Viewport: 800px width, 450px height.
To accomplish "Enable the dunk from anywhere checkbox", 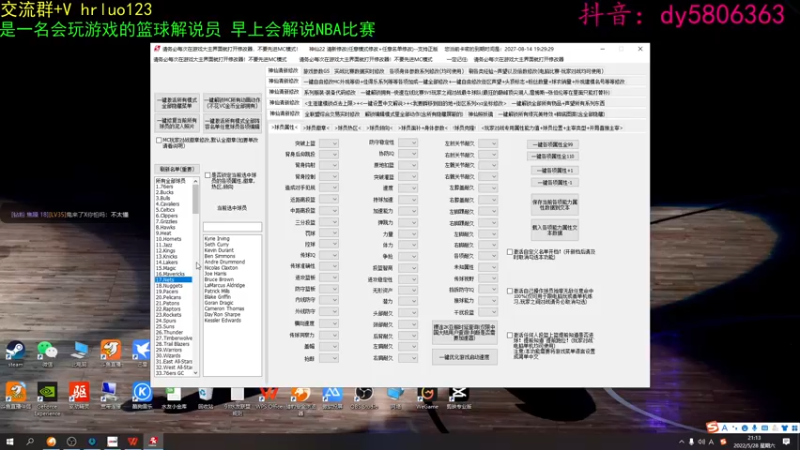I will (x=510, y=335).
